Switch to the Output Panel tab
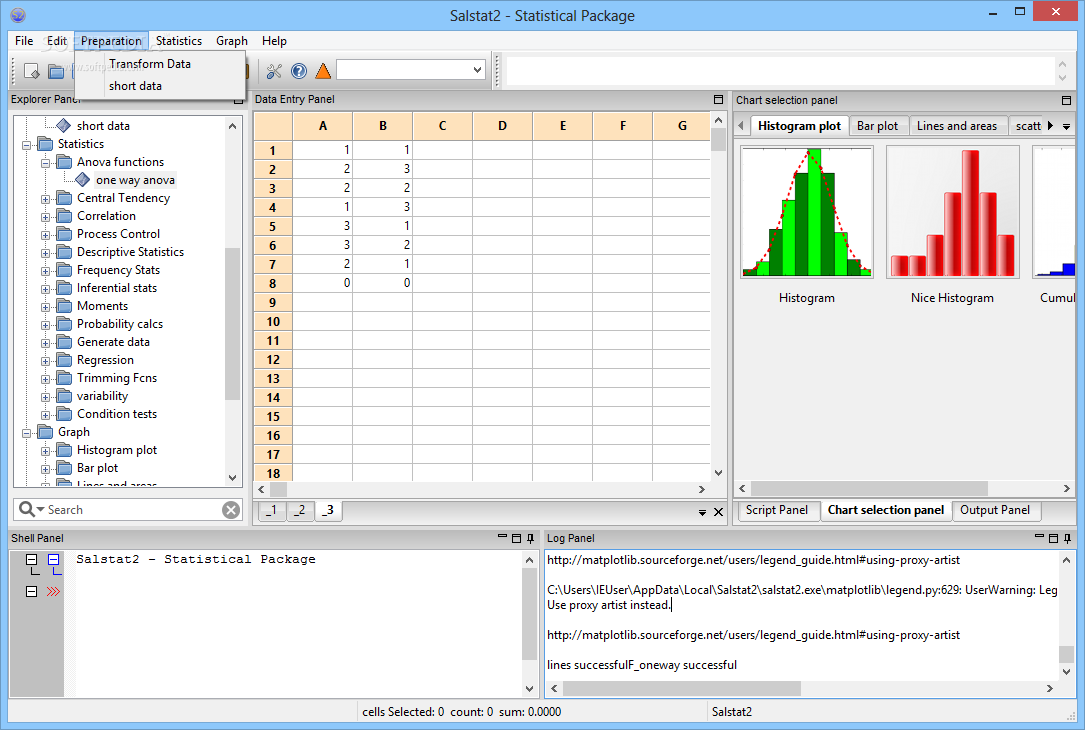This screenshot has width=1085, height=730. [995, 510]
